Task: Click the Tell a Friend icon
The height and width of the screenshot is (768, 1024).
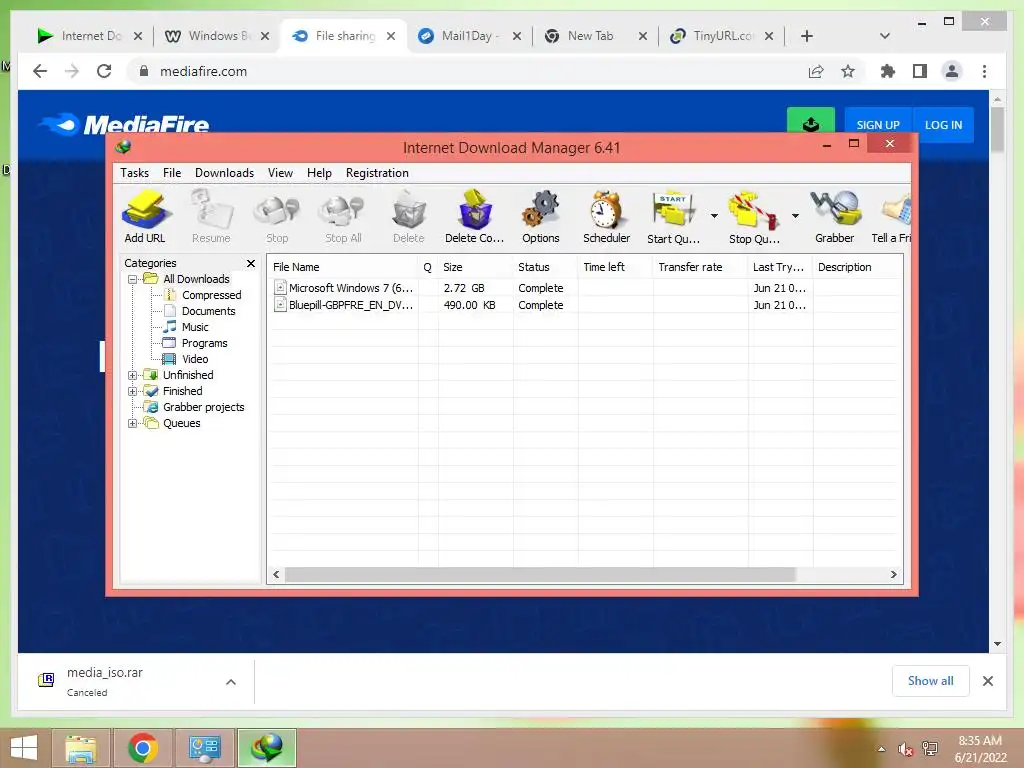Action: 892,217
